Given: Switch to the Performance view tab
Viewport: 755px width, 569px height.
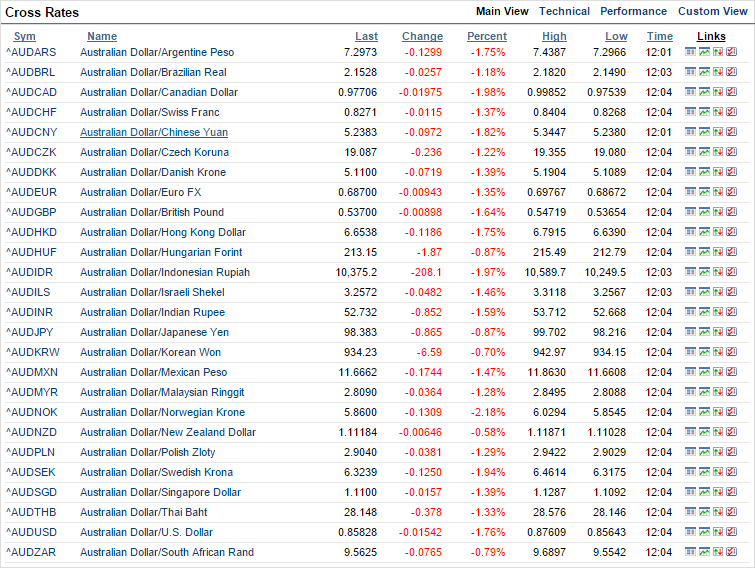Looking at the screenshot, I should pyautogui.click(x=633, y=12).
